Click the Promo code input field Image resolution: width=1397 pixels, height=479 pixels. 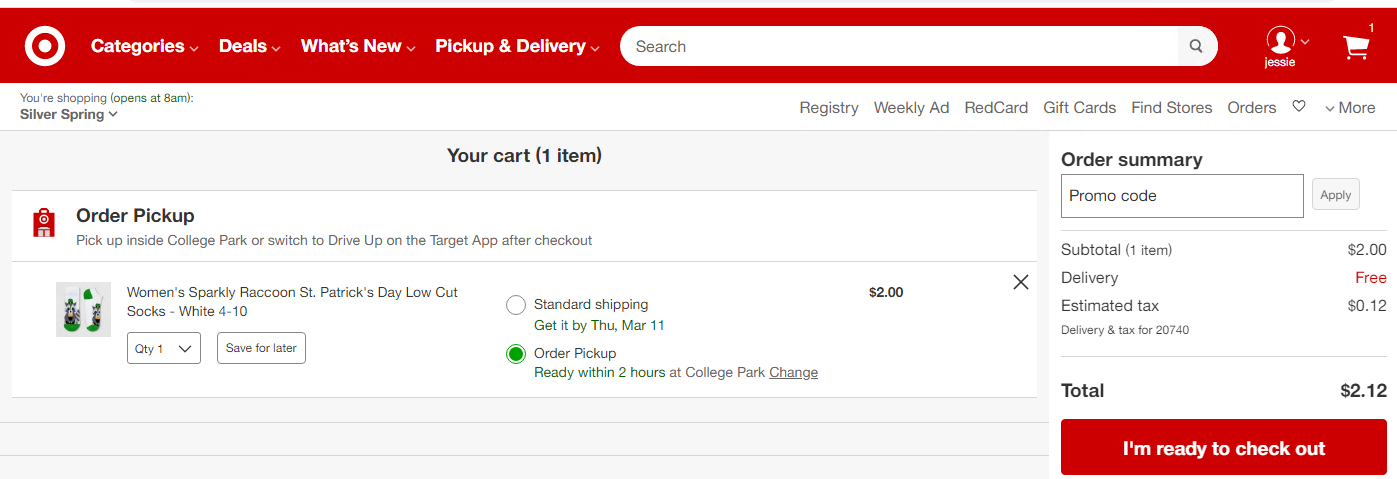point(1182,196)
